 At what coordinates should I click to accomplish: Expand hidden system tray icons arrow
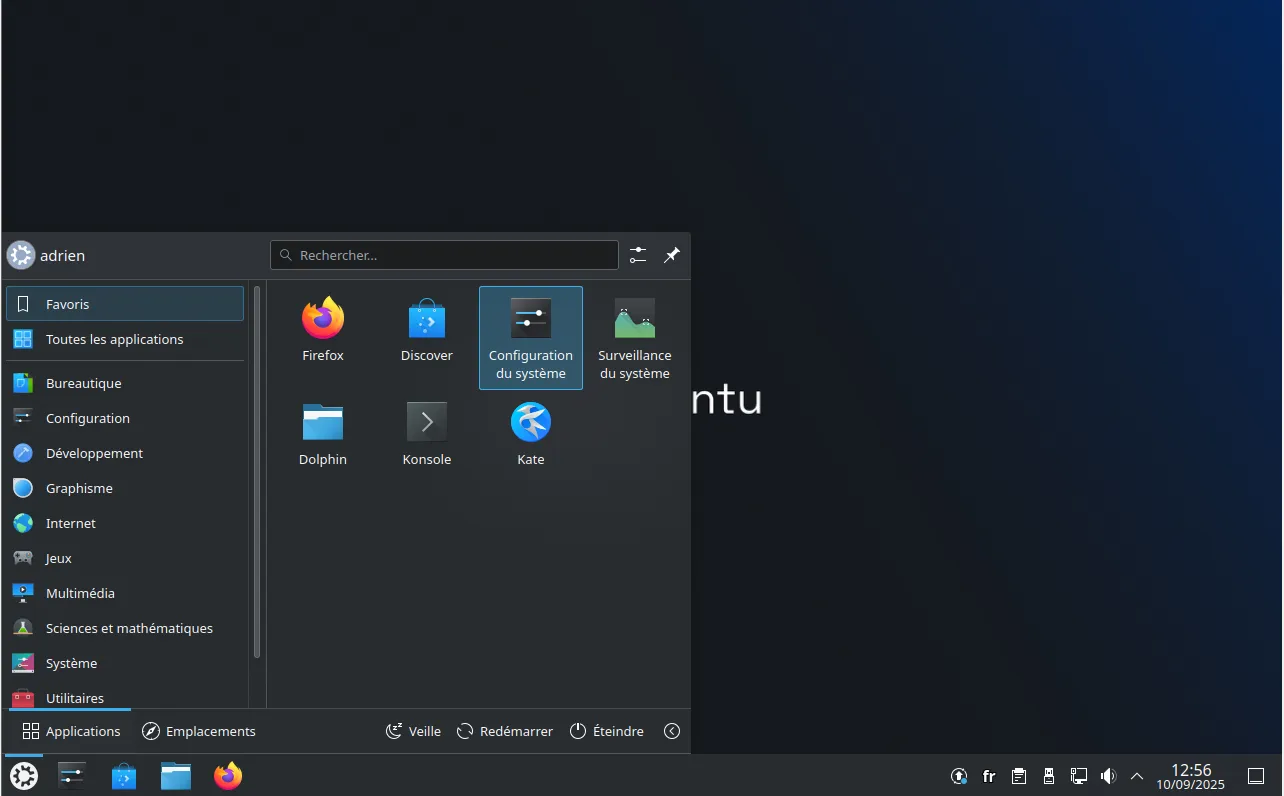[1137, 776]
